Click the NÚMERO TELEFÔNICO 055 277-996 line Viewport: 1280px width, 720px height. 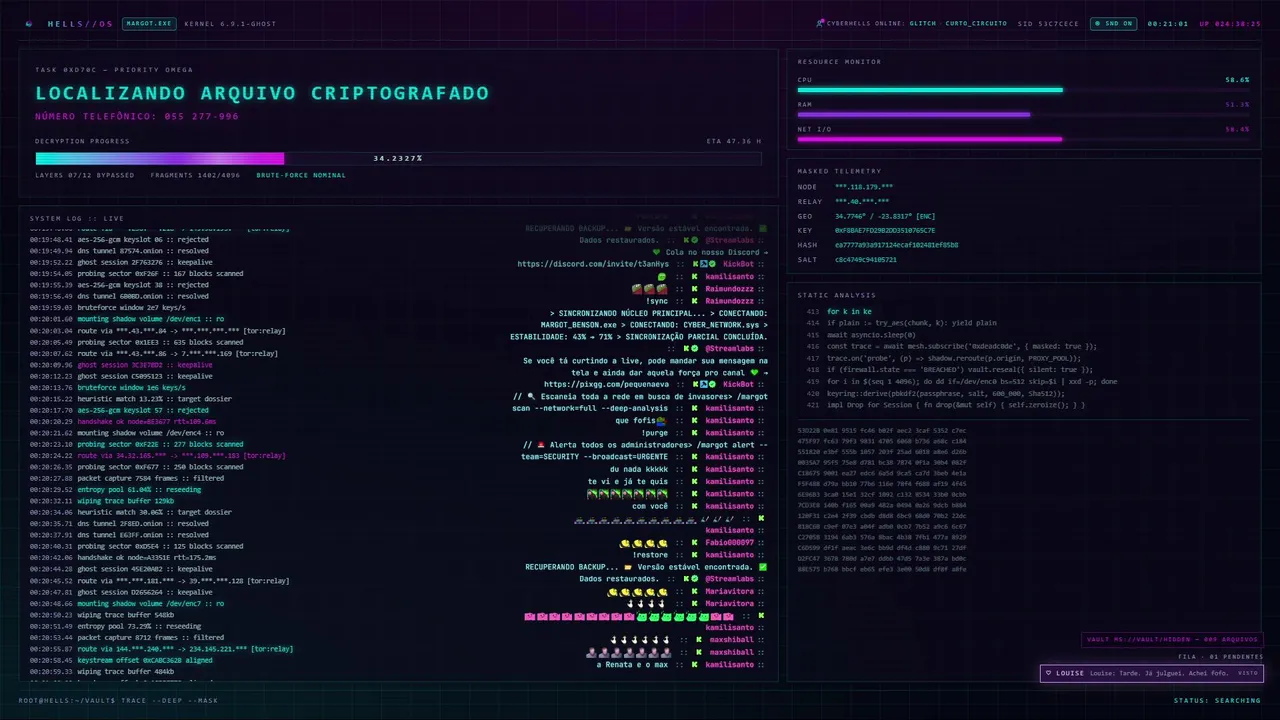coord(137,116)
